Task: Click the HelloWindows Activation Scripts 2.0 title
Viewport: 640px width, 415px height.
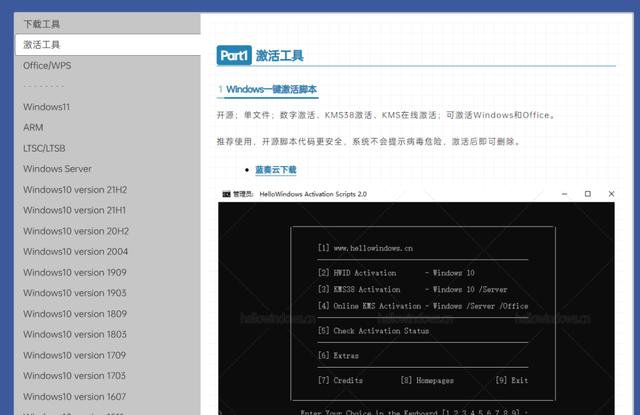Action: 313,194
